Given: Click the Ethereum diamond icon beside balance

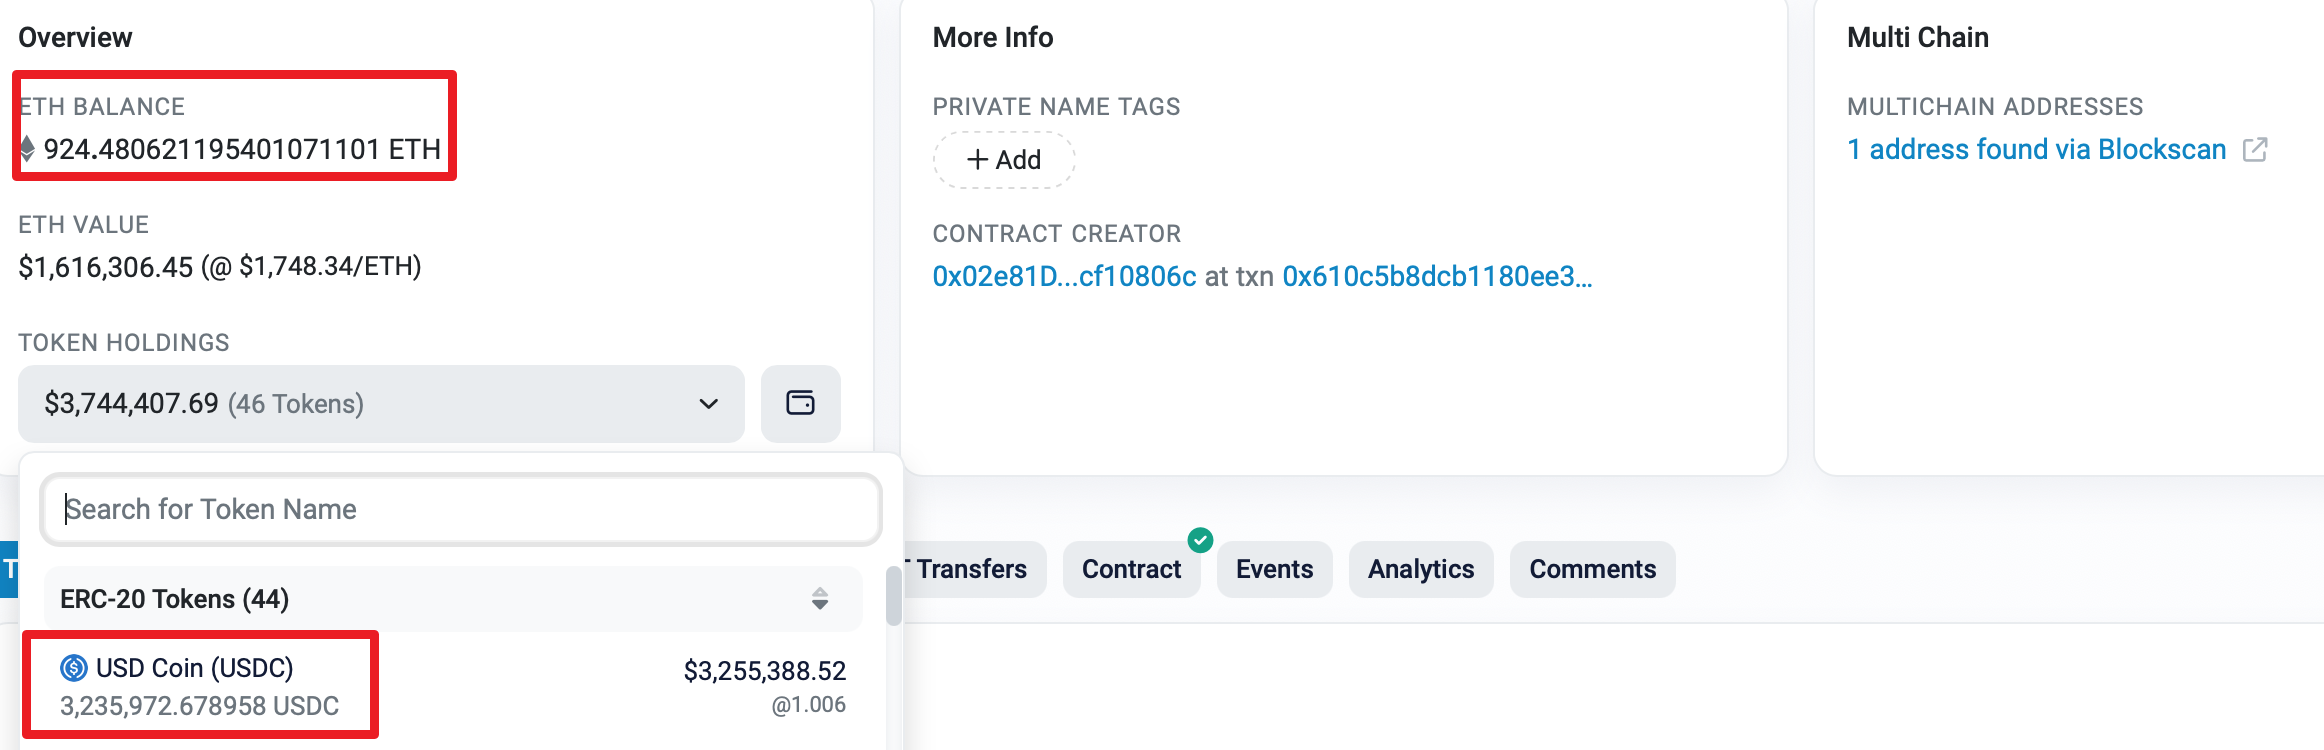Looking at the screenshot, I should pyautogui.click(x=28, y=149).
